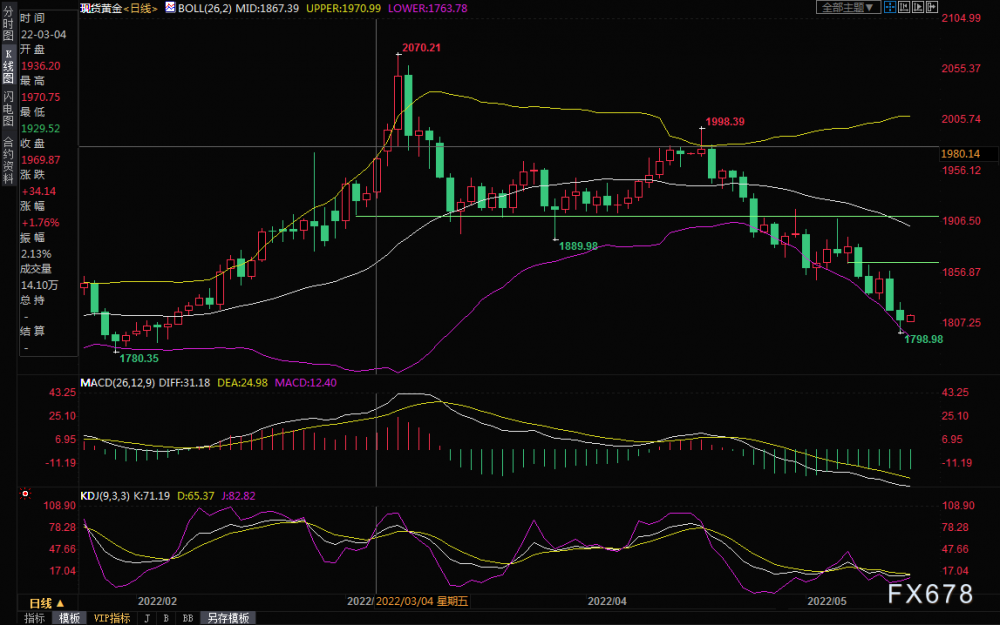Open the VIP指标 tab
Screen dimensions: 1000x625
[x=112, y=618]
